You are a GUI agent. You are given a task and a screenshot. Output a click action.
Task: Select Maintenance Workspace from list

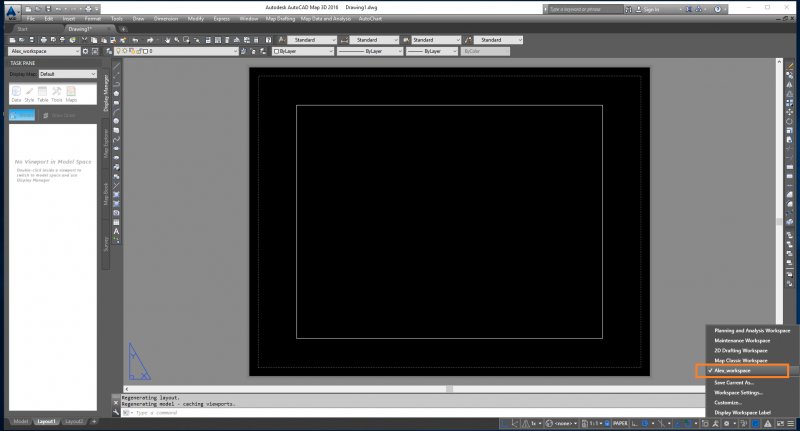(742, 341)
